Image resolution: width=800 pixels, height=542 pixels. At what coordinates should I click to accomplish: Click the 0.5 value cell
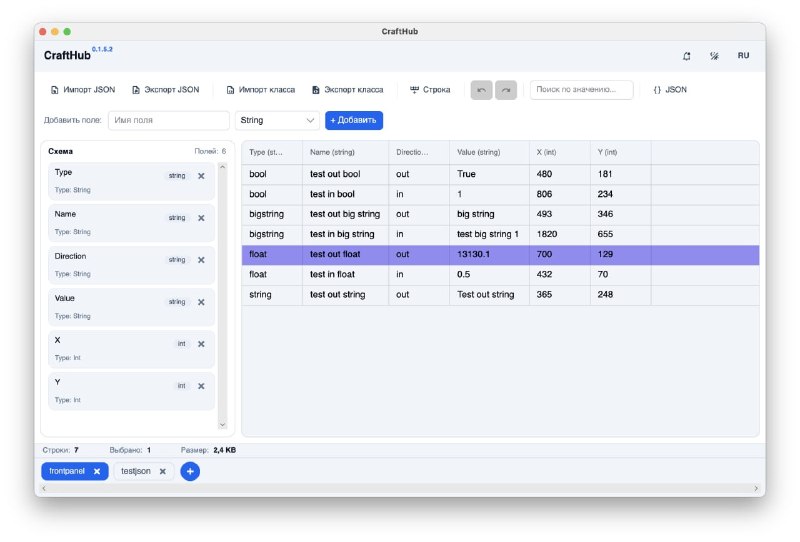(x=489, y=275)
